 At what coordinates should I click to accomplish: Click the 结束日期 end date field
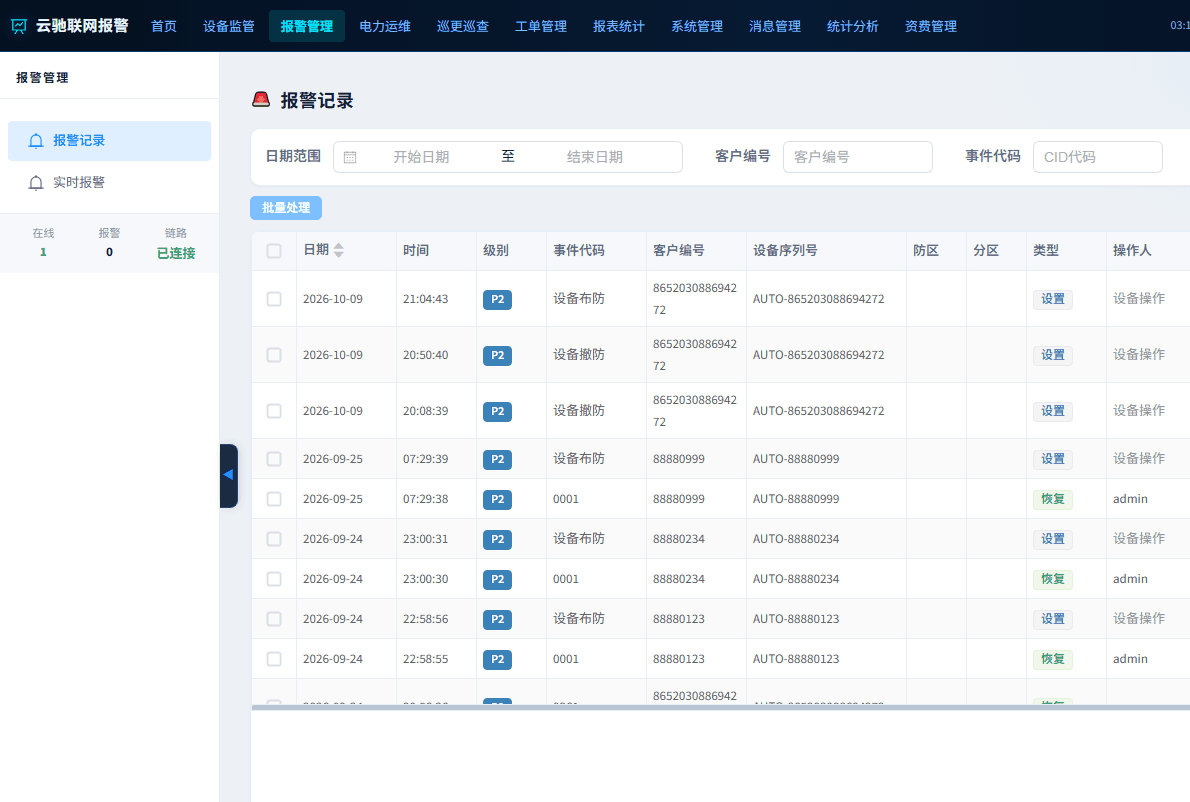click(594, 157)
